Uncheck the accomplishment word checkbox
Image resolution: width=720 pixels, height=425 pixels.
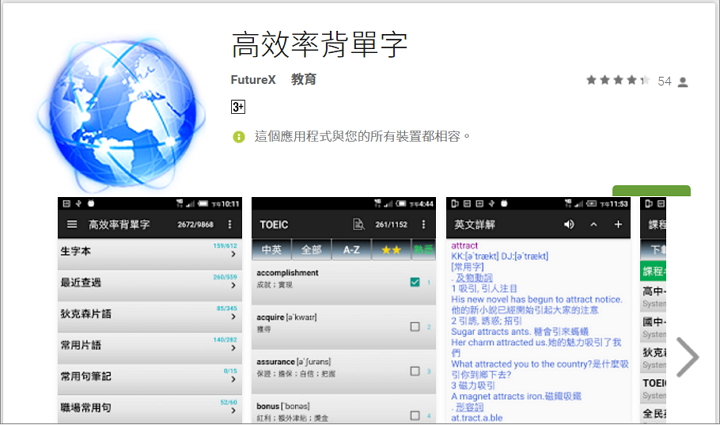click(x=415, y=283)
